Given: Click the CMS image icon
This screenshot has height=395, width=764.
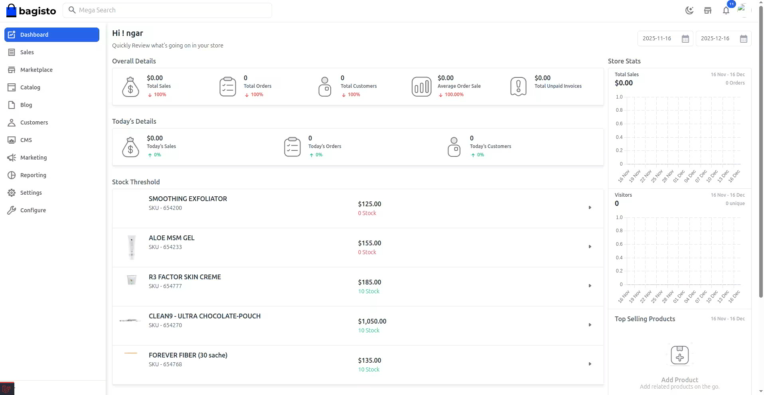Looking at the screenshot, I should pyautogui.click(x=12, y=140).
